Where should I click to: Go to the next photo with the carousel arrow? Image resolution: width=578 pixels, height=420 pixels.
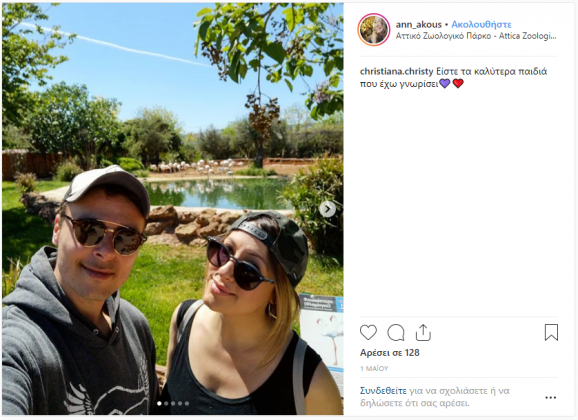click(327, 209)
